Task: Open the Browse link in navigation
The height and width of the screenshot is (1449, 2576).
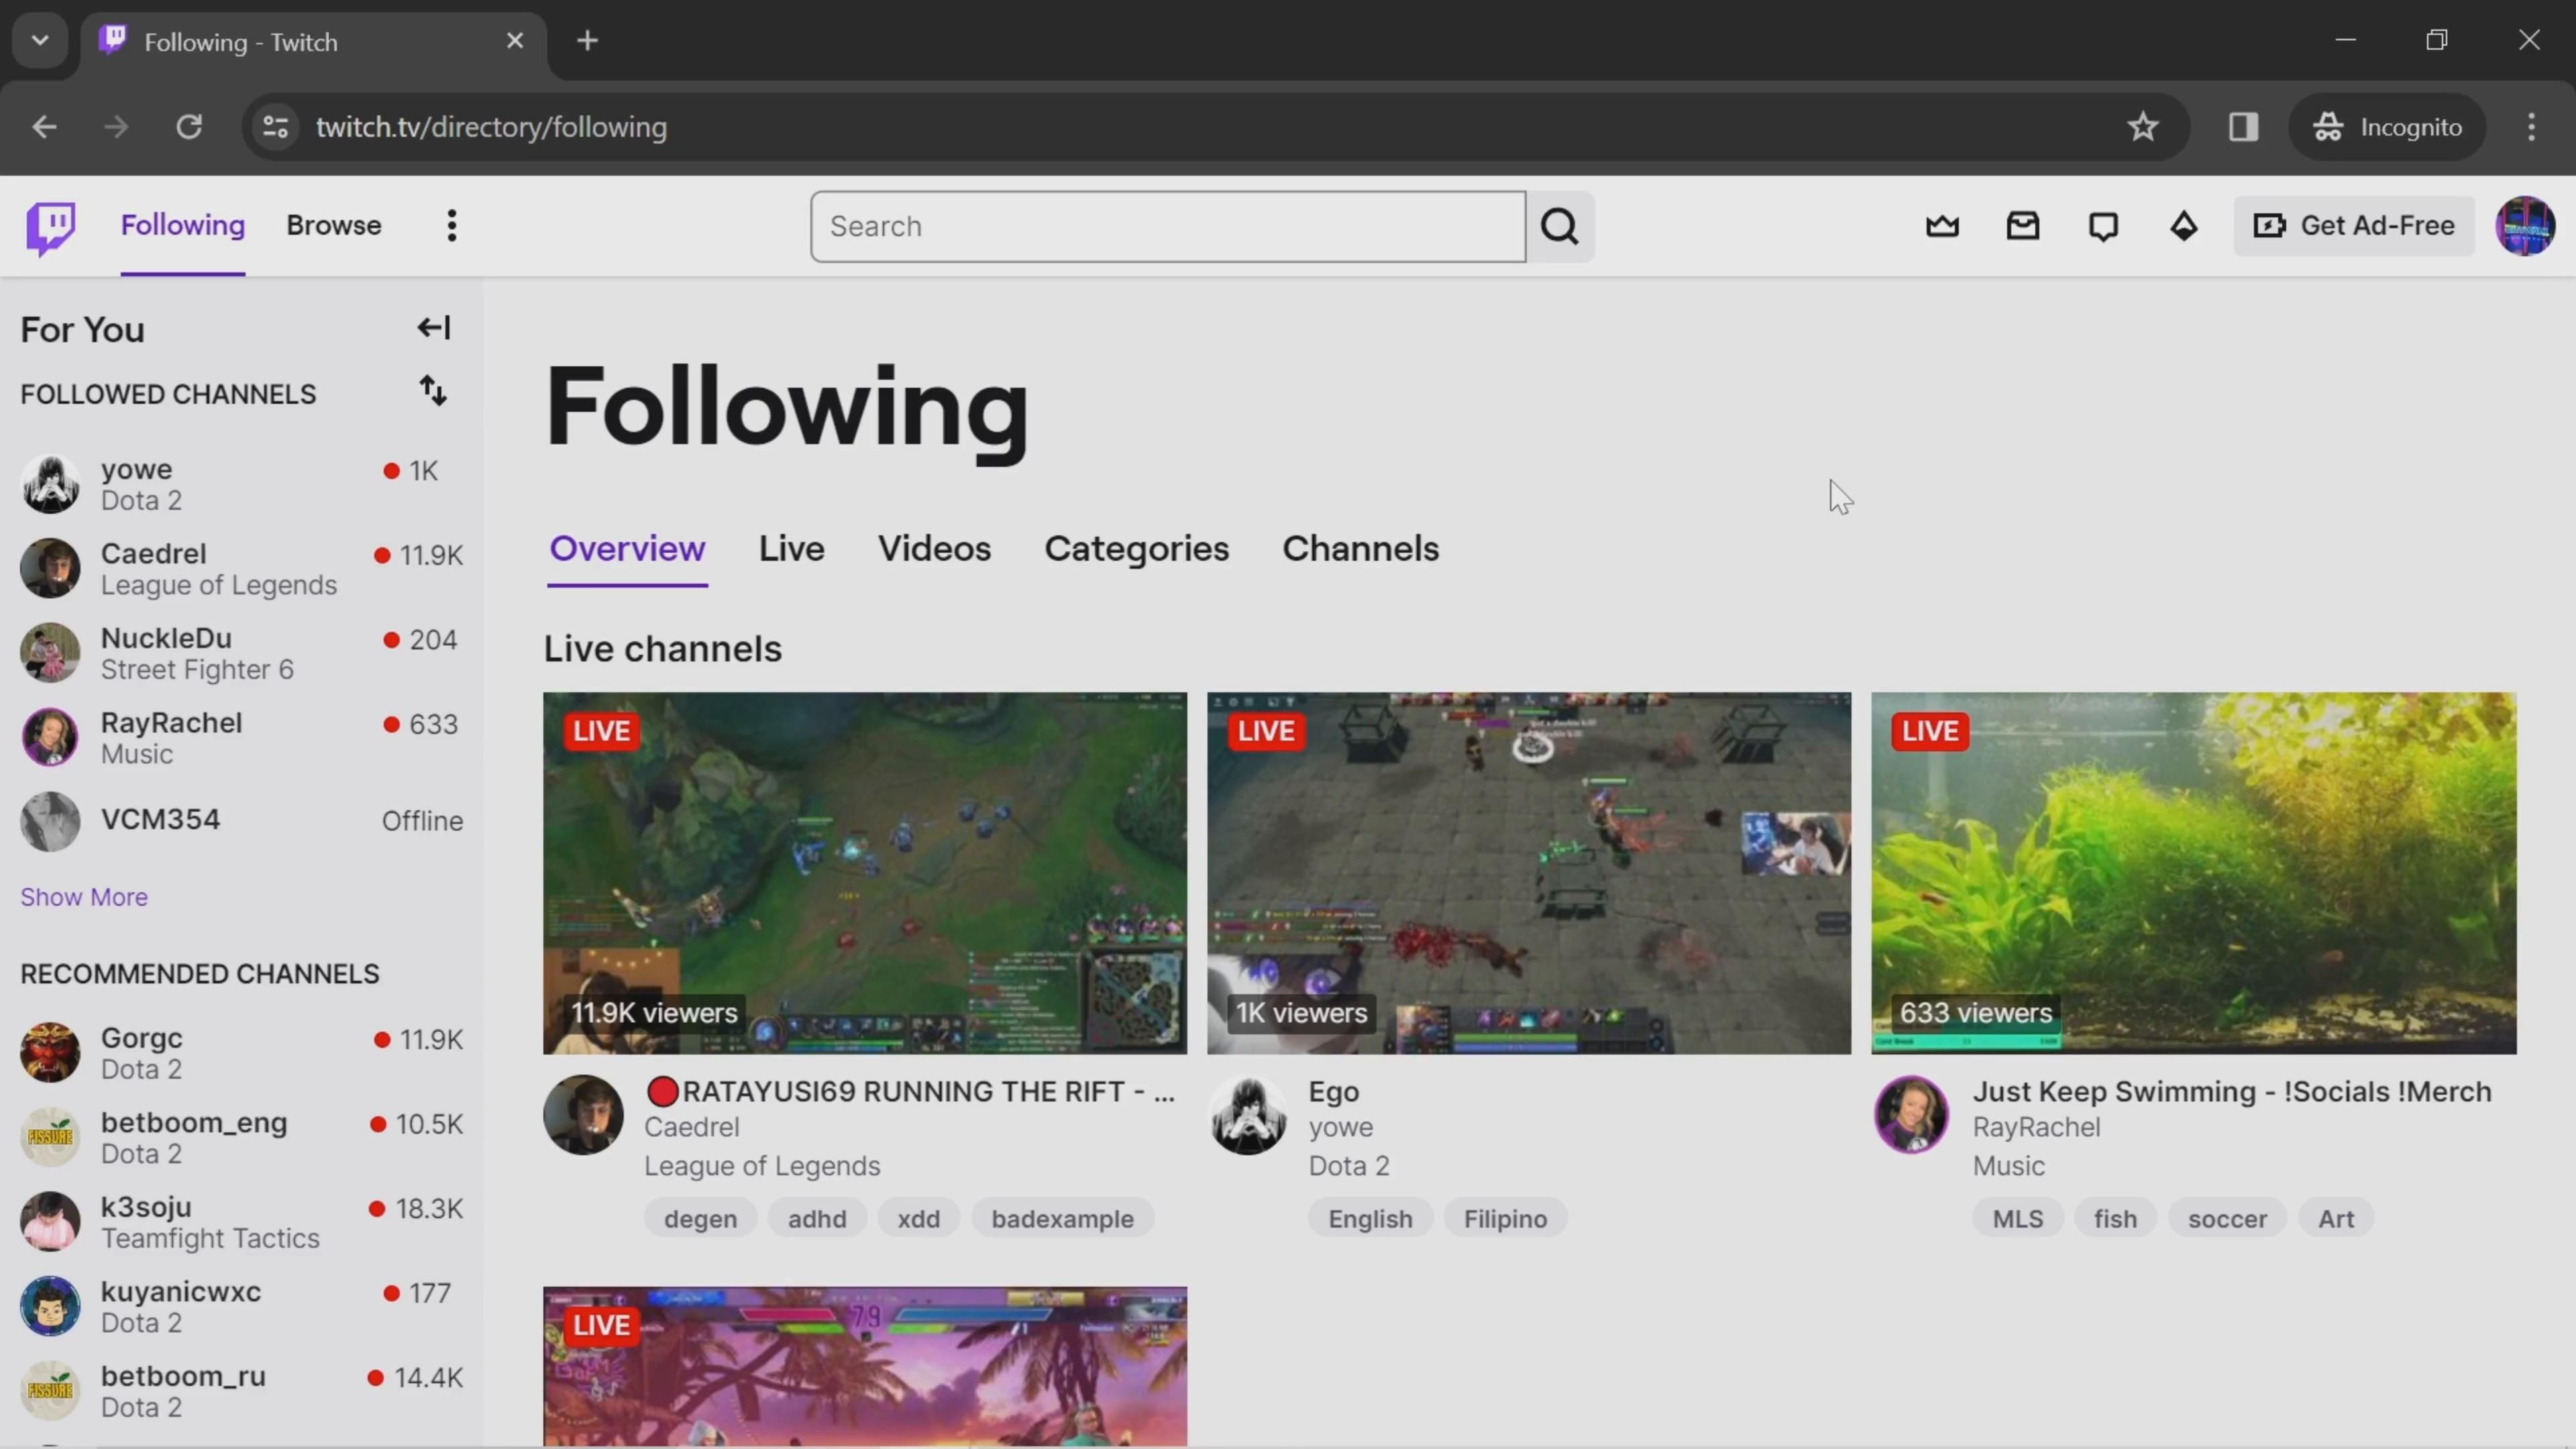Action: [x=333, y=226]
